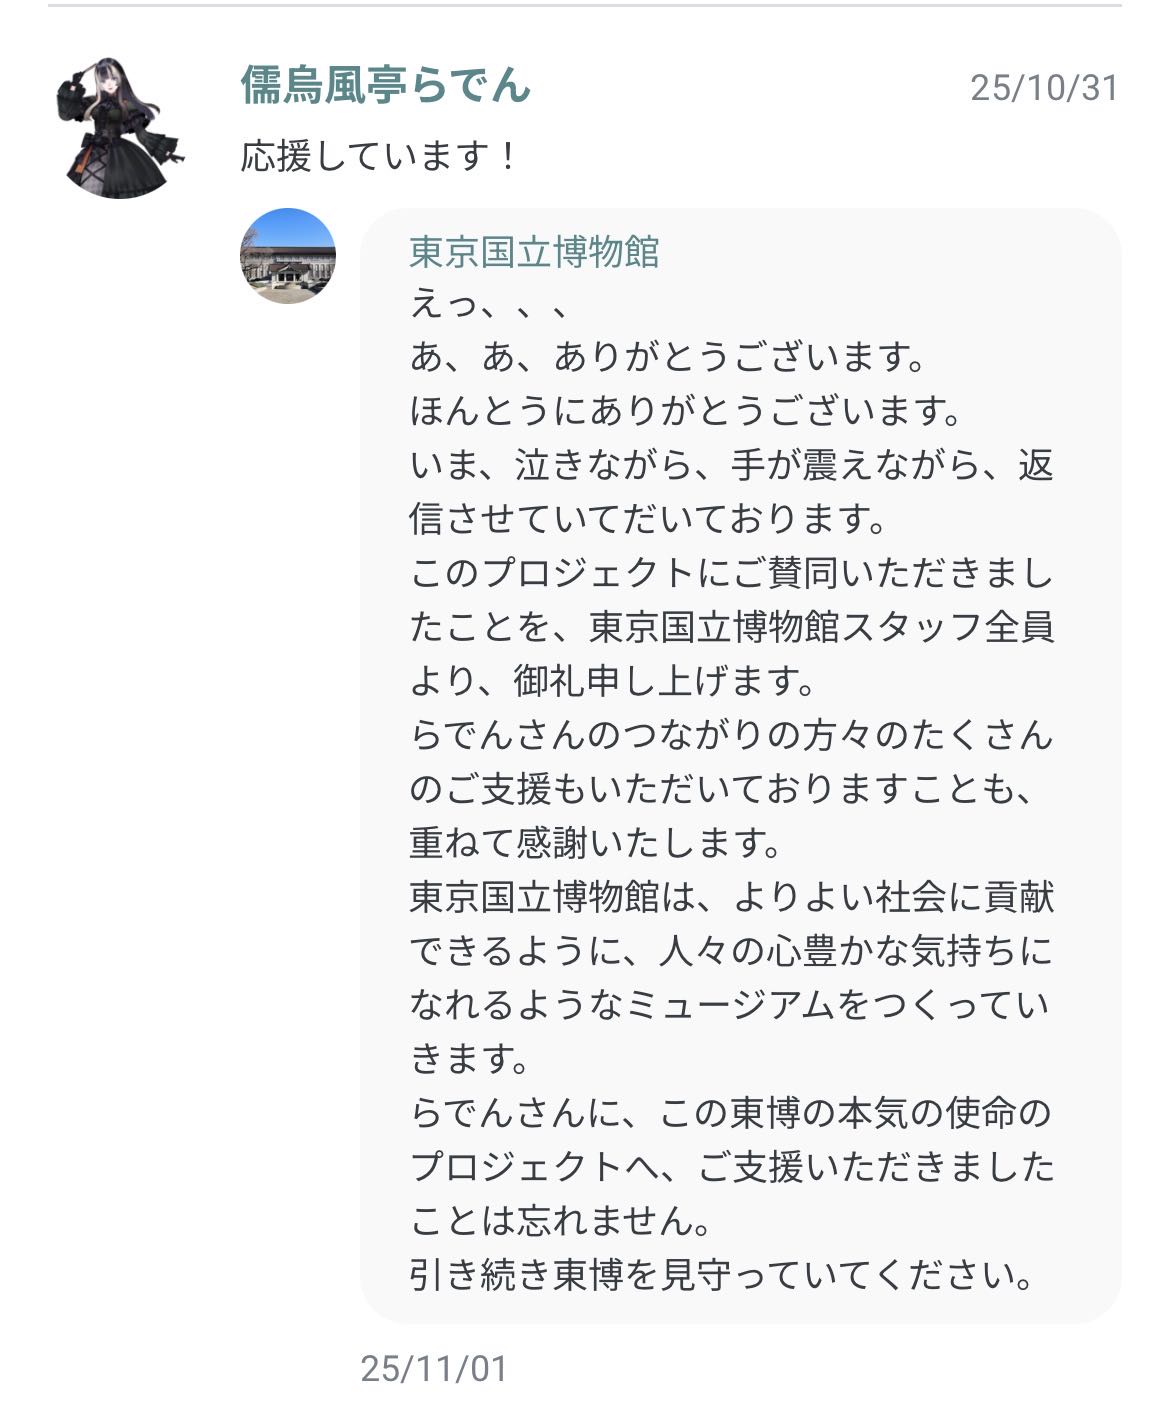Click the line starting らでんさんに、この東博
Image resolution: width=1152 pixels, height=1420 pixels.
tap(731, 1112)
